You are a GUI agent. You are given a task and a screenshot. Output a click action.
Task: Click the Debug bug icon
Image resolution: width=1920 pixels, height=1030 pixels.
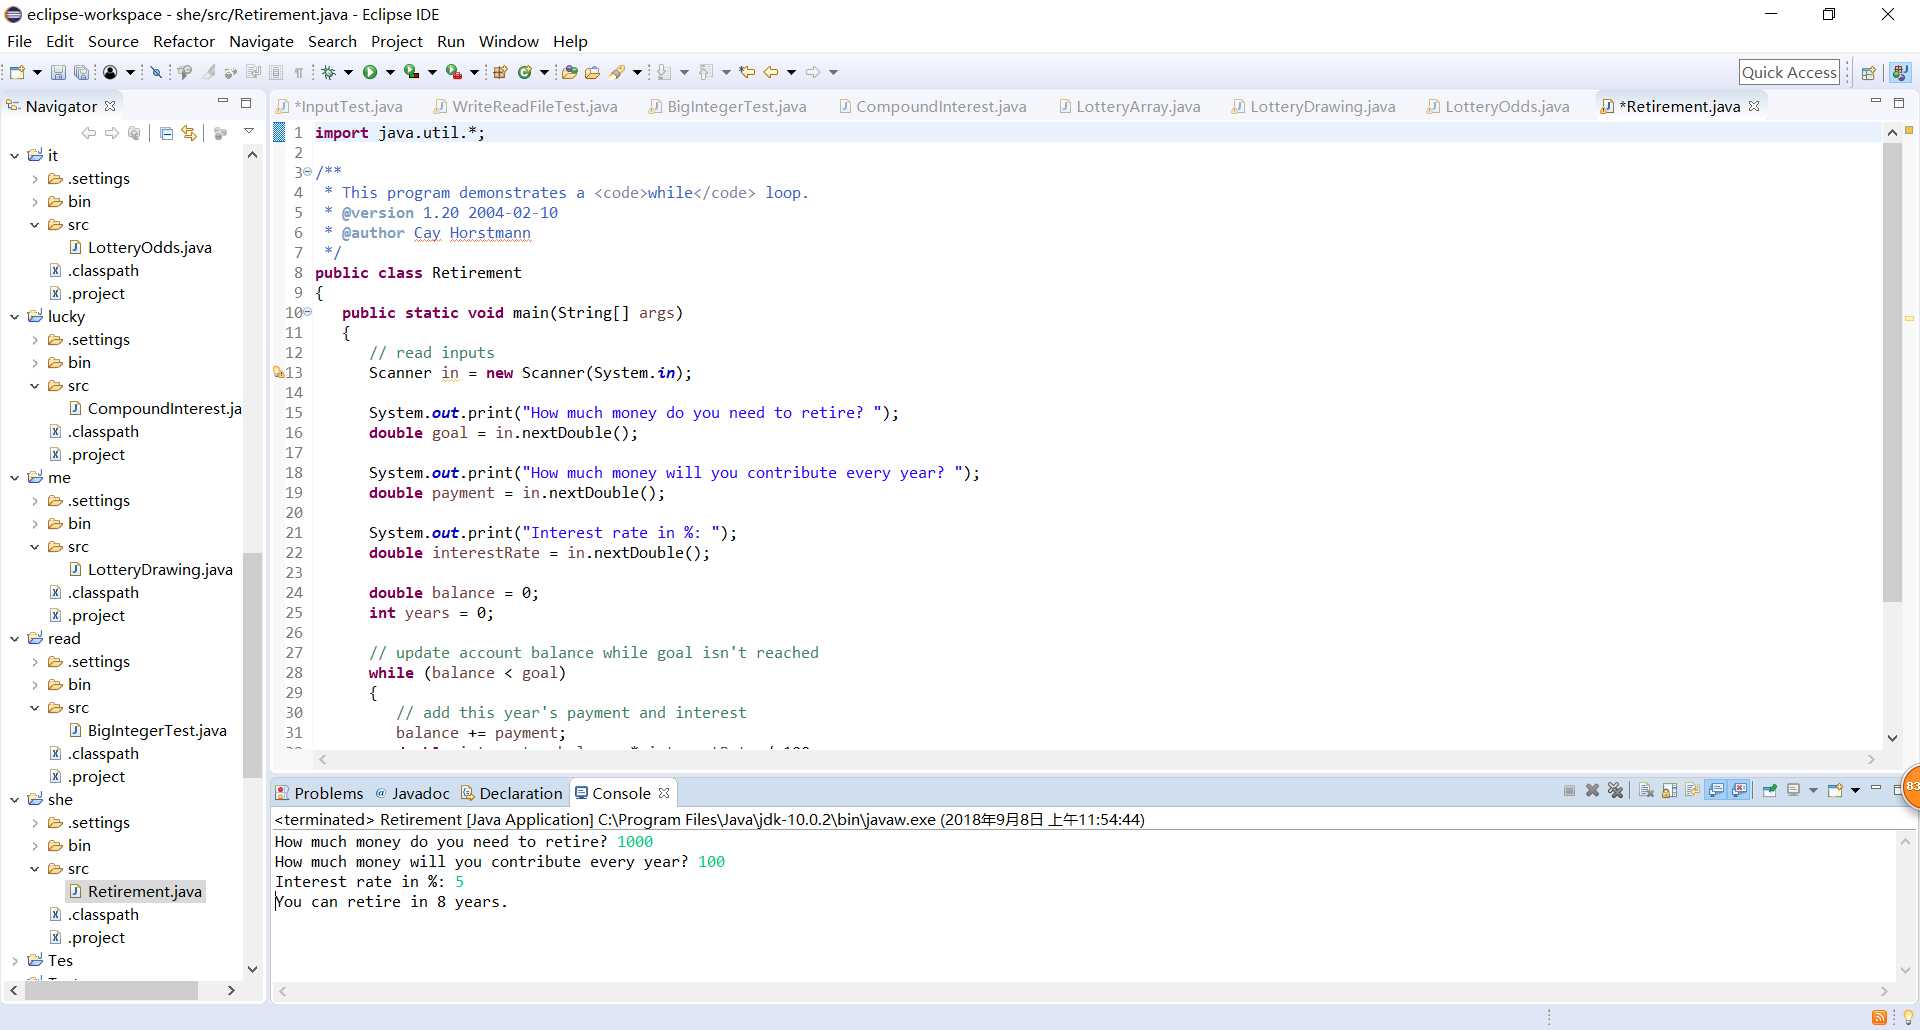point(328,72)
